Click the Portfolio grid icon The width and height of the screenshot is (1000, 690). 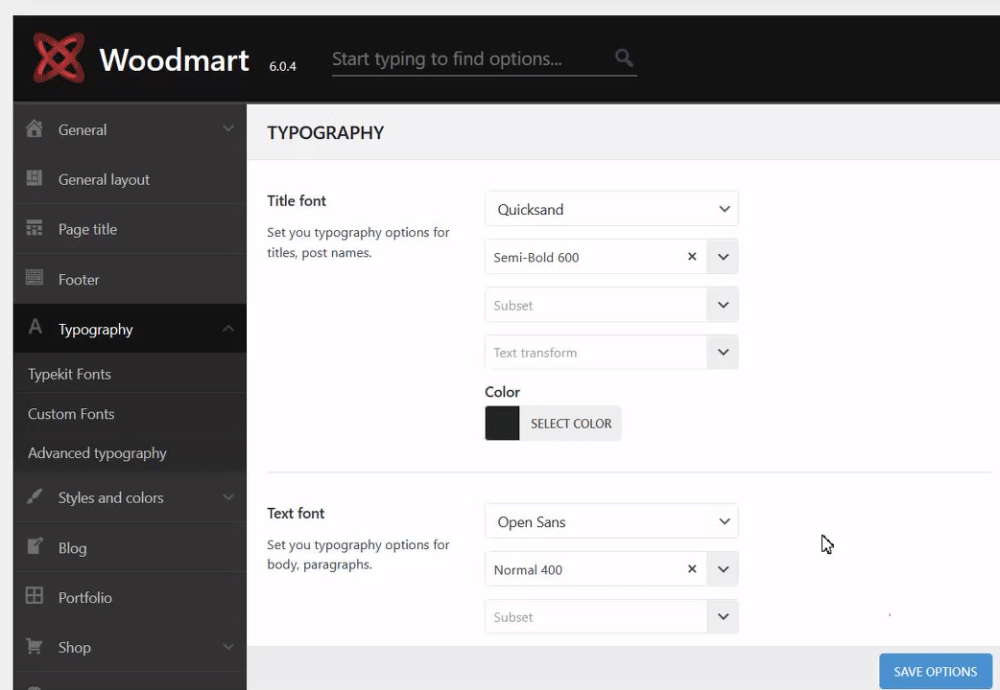[x=34, y=596]
